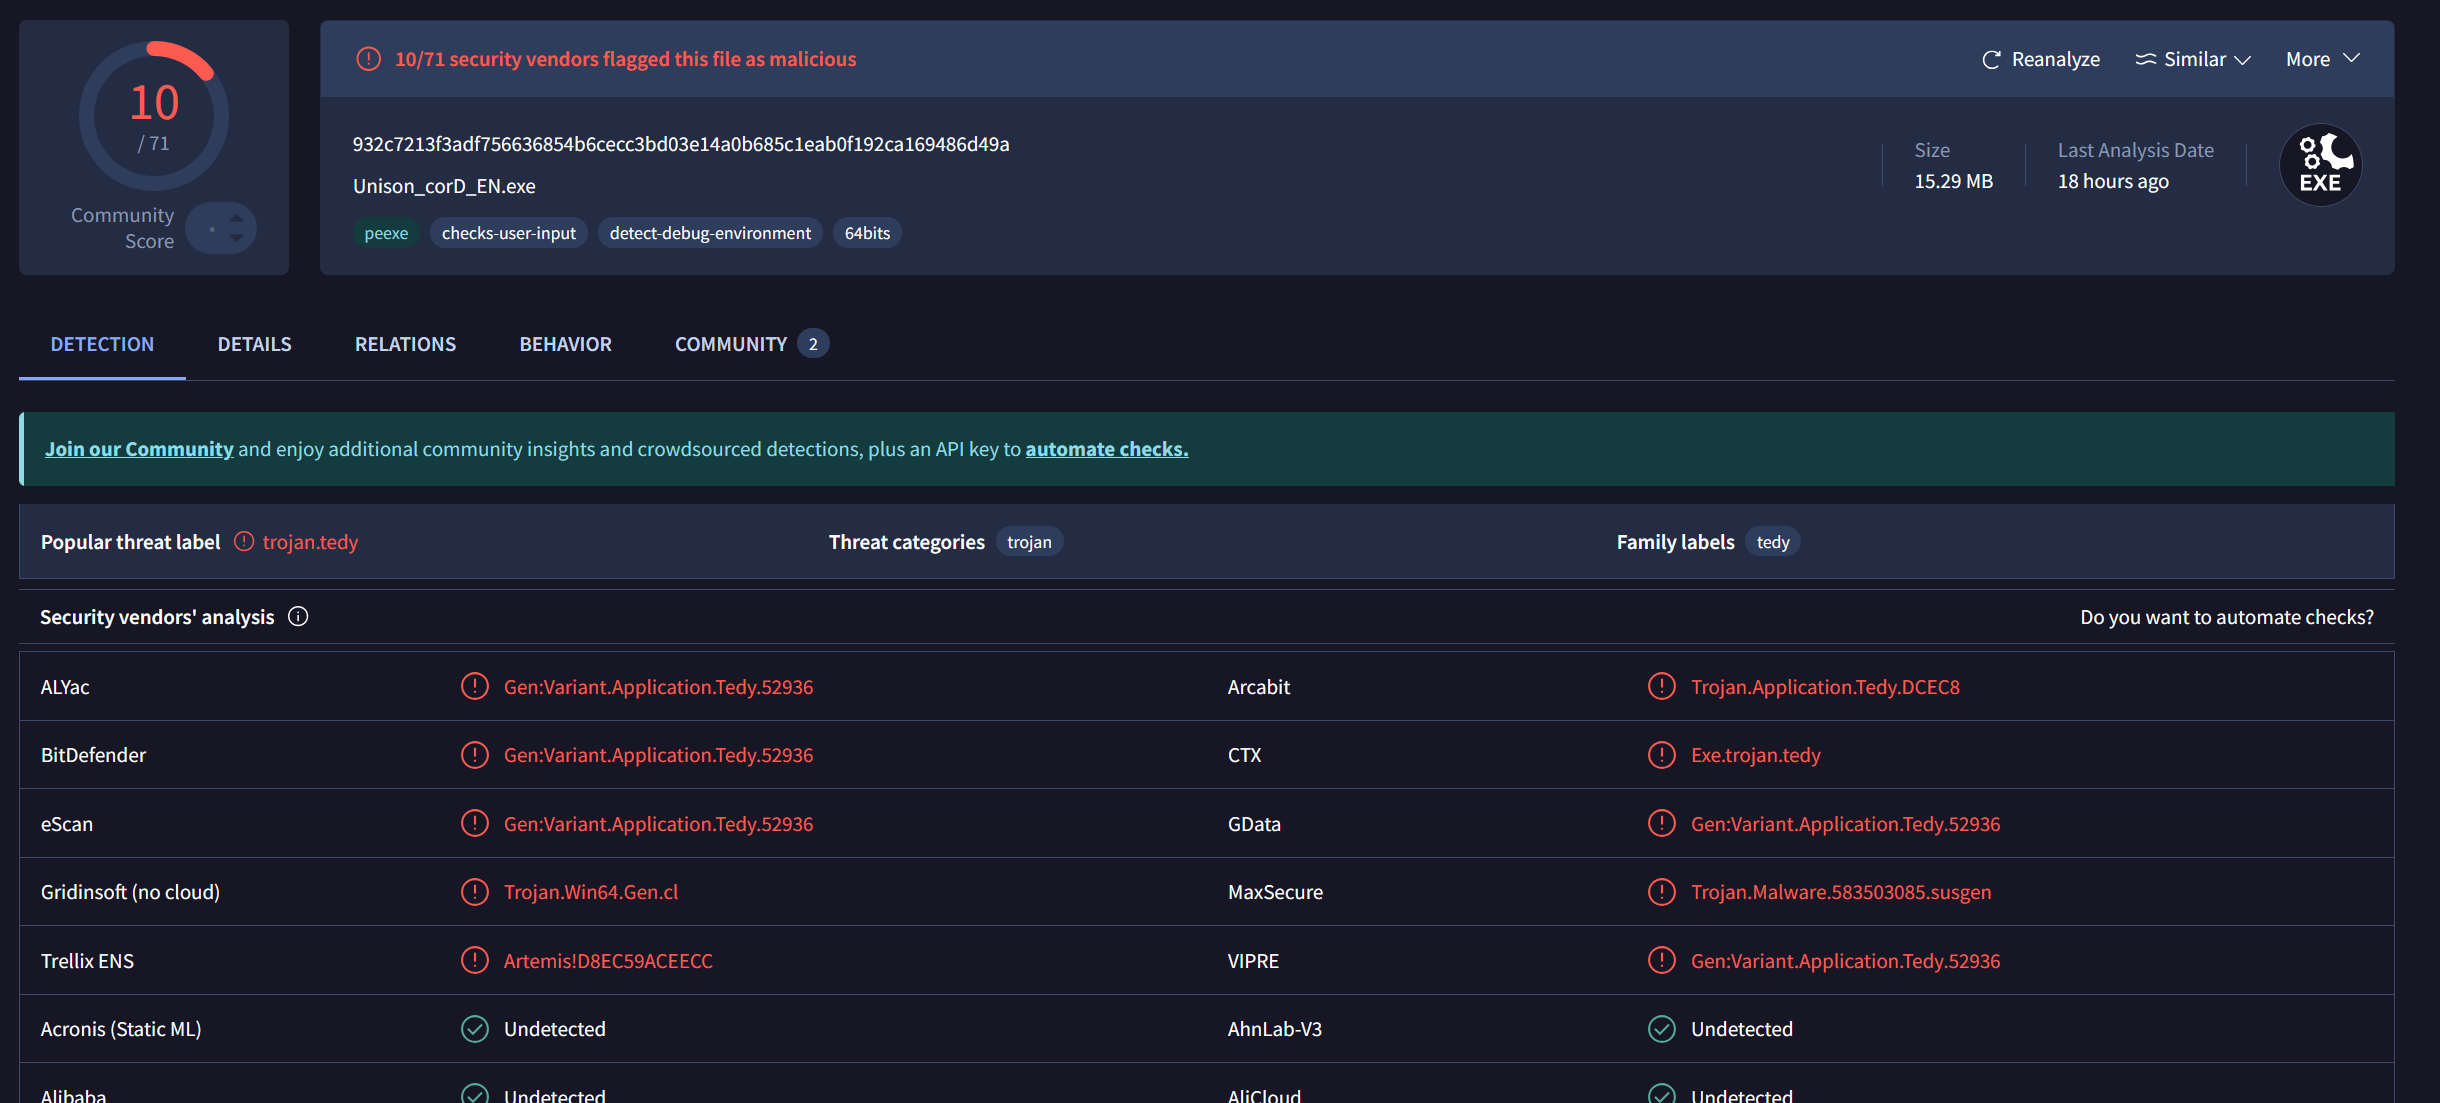Click the detect-debug-environment tag
The width and height of the screenshot is (2440, 1103).
click(710, 233)
